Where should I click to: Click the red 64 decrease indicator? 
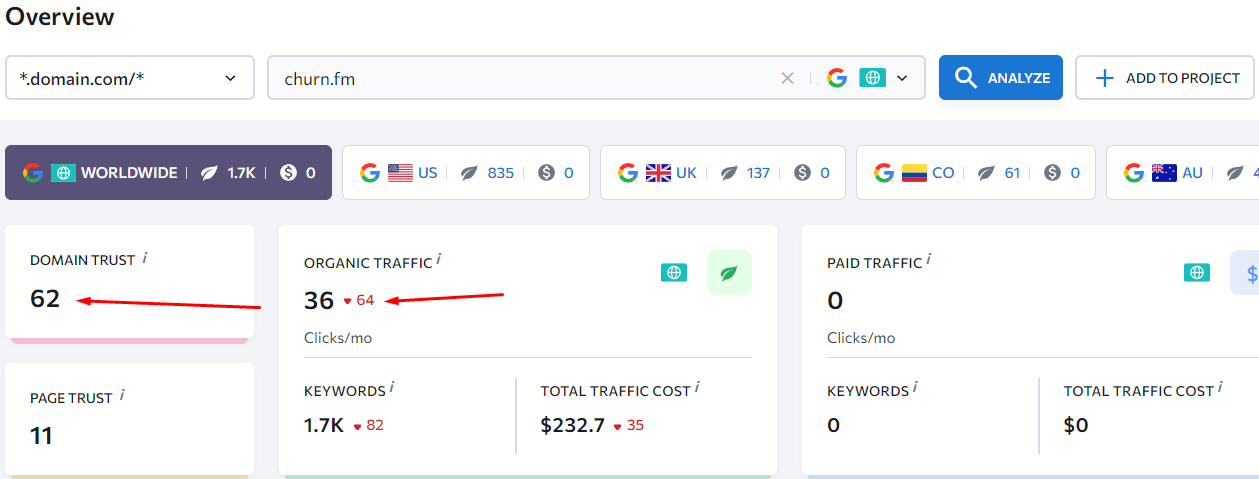(359, 300)
